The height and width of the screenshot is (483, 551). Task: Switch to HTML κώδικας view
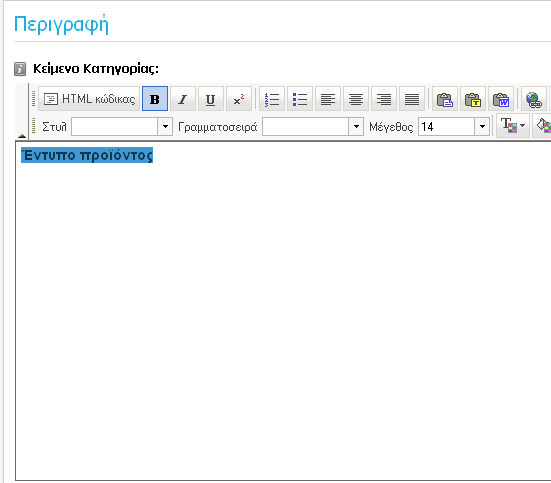pos(89,99)
